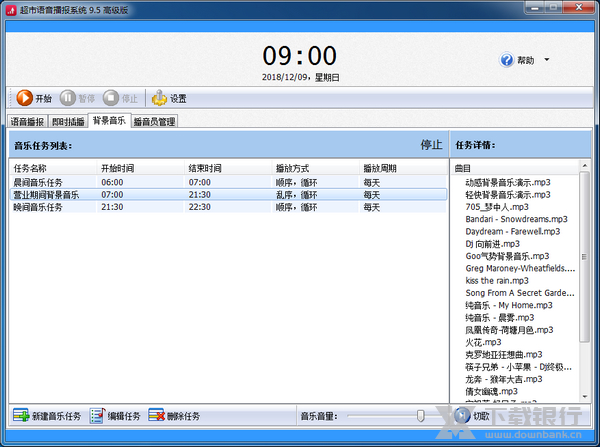Select the 背景音乐 tab
Screen dimensions: 600x447
109,121
